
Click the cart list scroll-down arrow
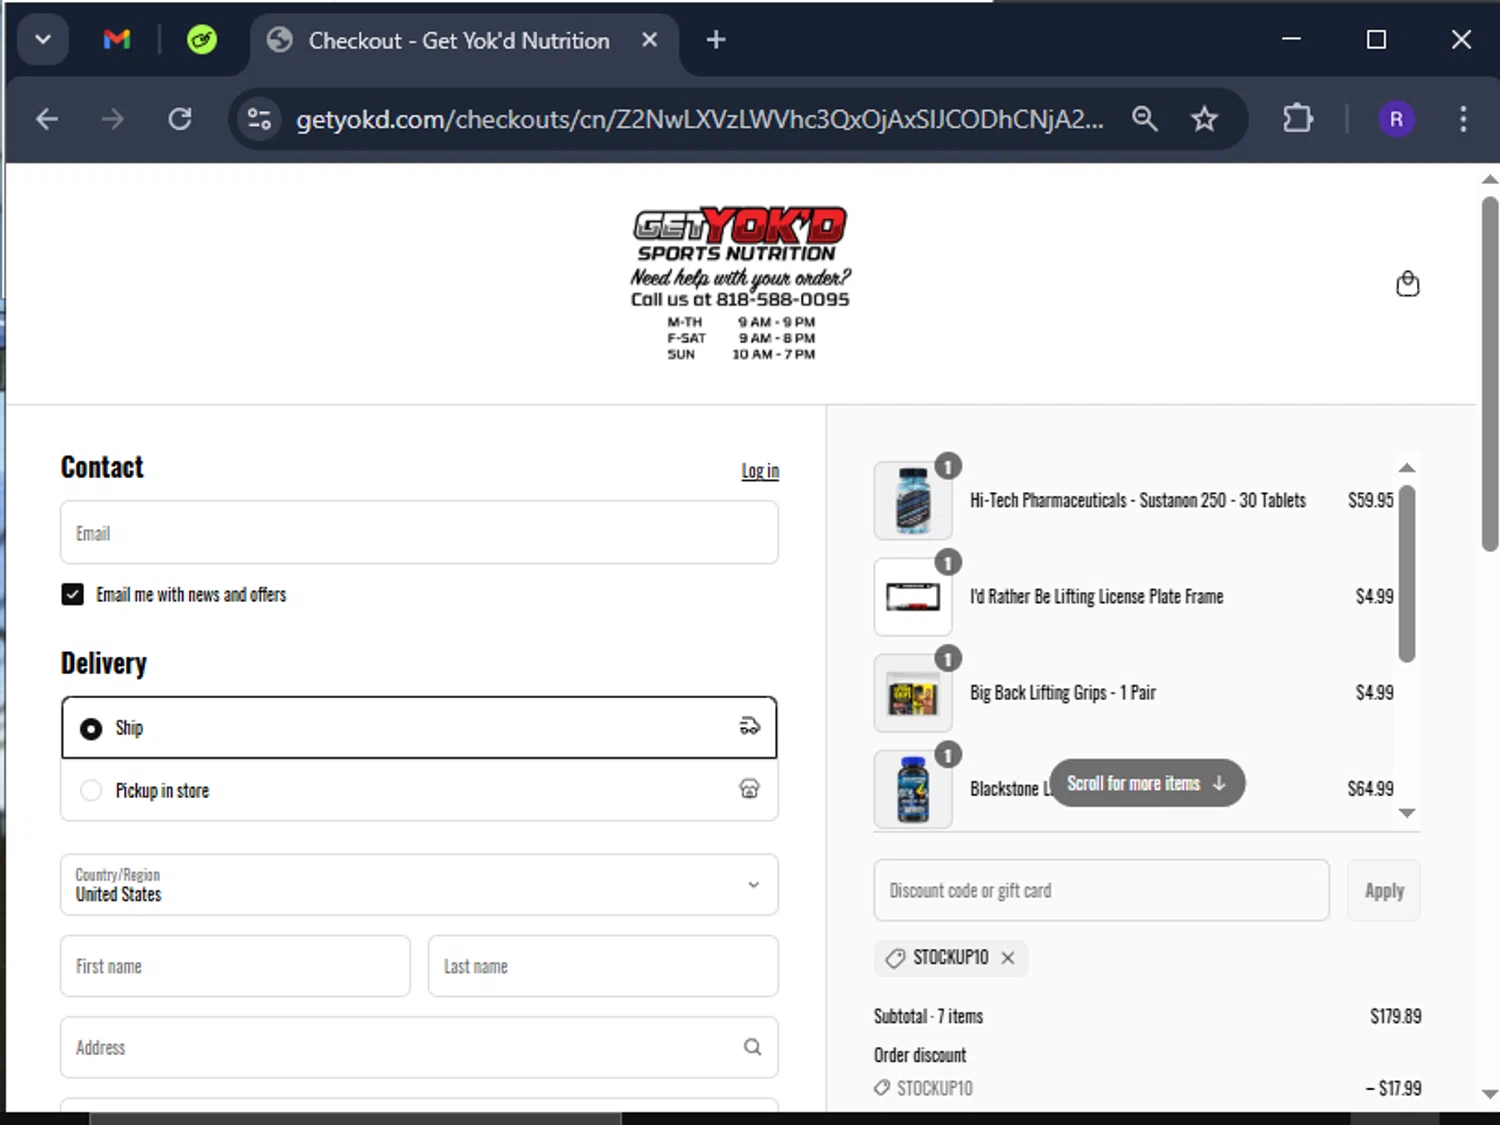[1407, 813]
